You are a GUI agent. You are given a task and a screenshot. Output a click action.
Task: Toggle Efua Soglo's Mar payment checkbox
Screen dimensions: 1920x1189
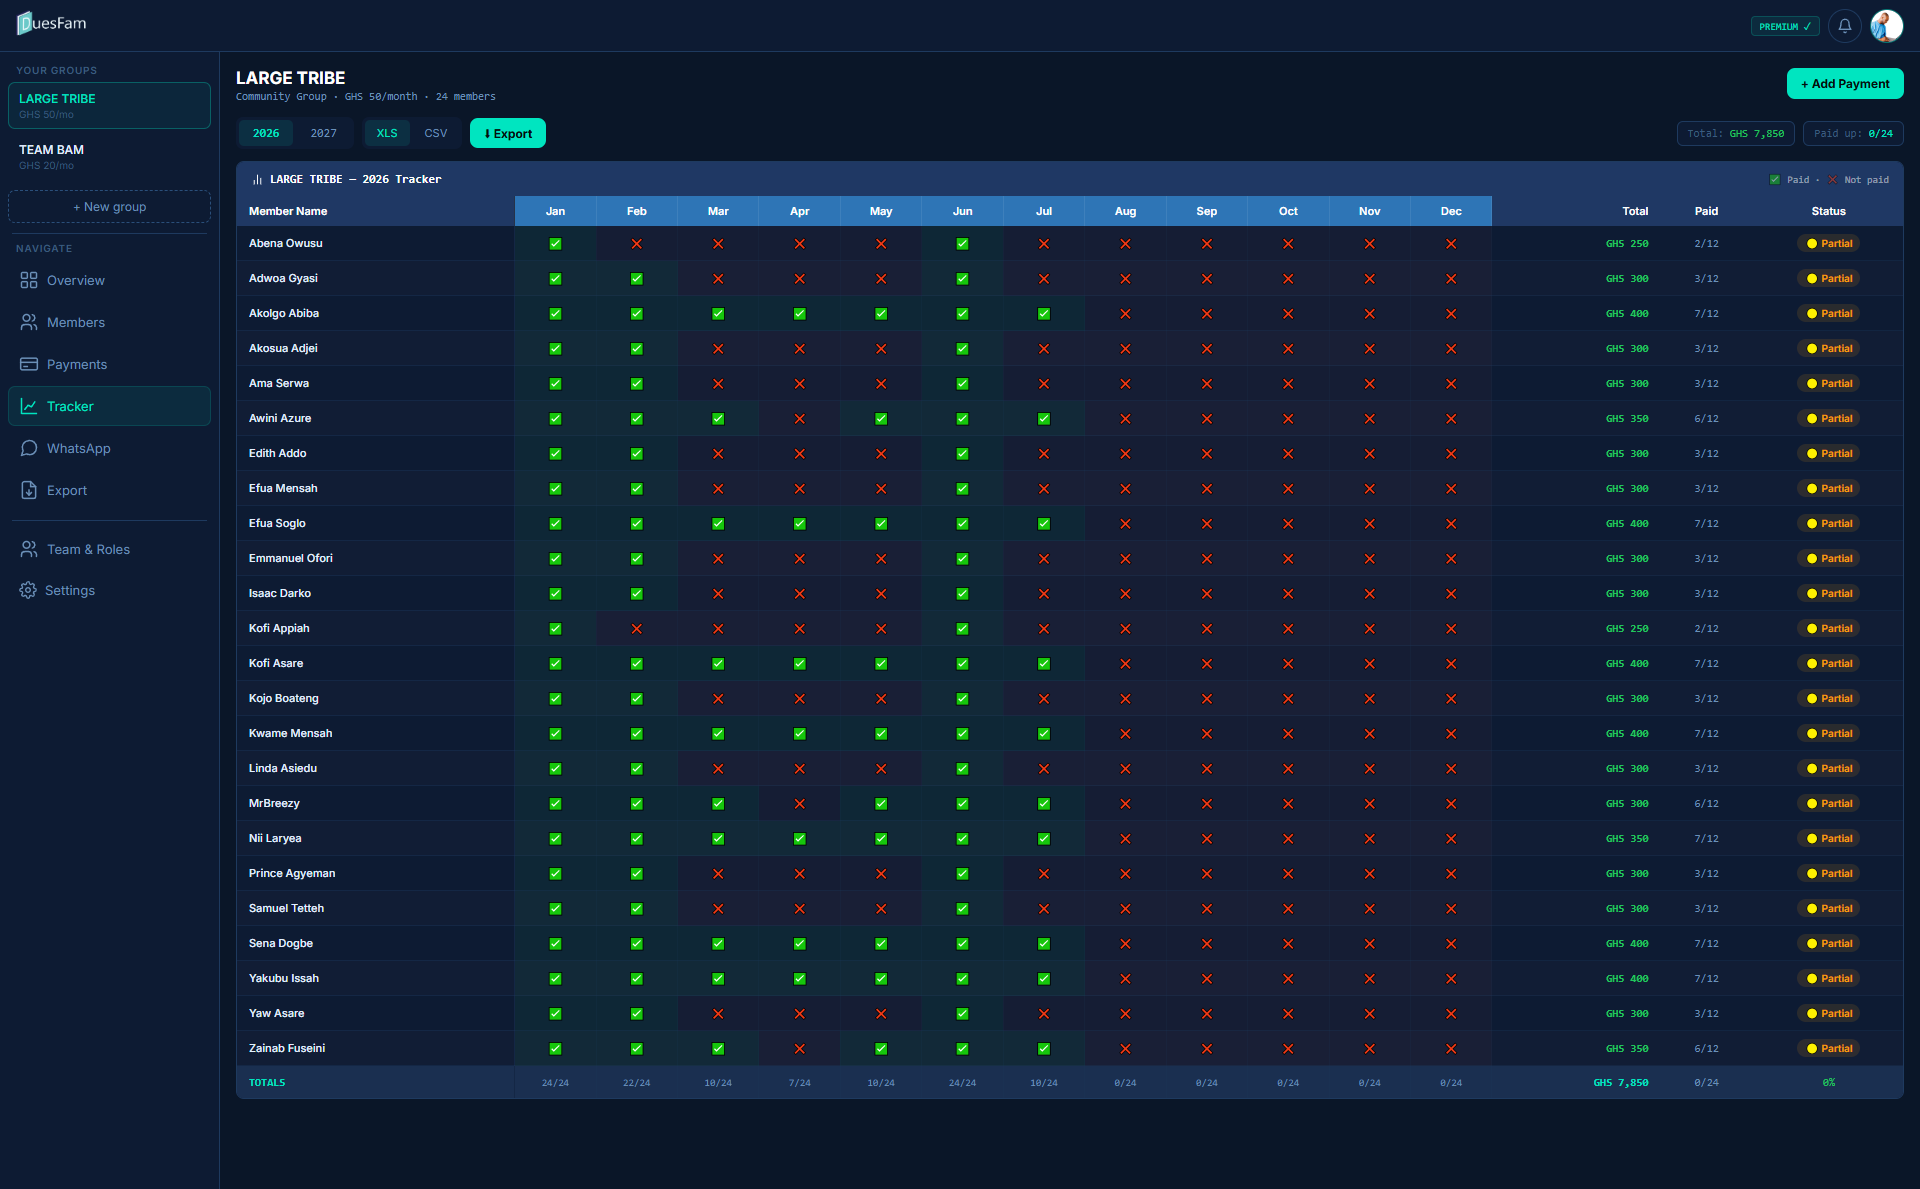718,524
